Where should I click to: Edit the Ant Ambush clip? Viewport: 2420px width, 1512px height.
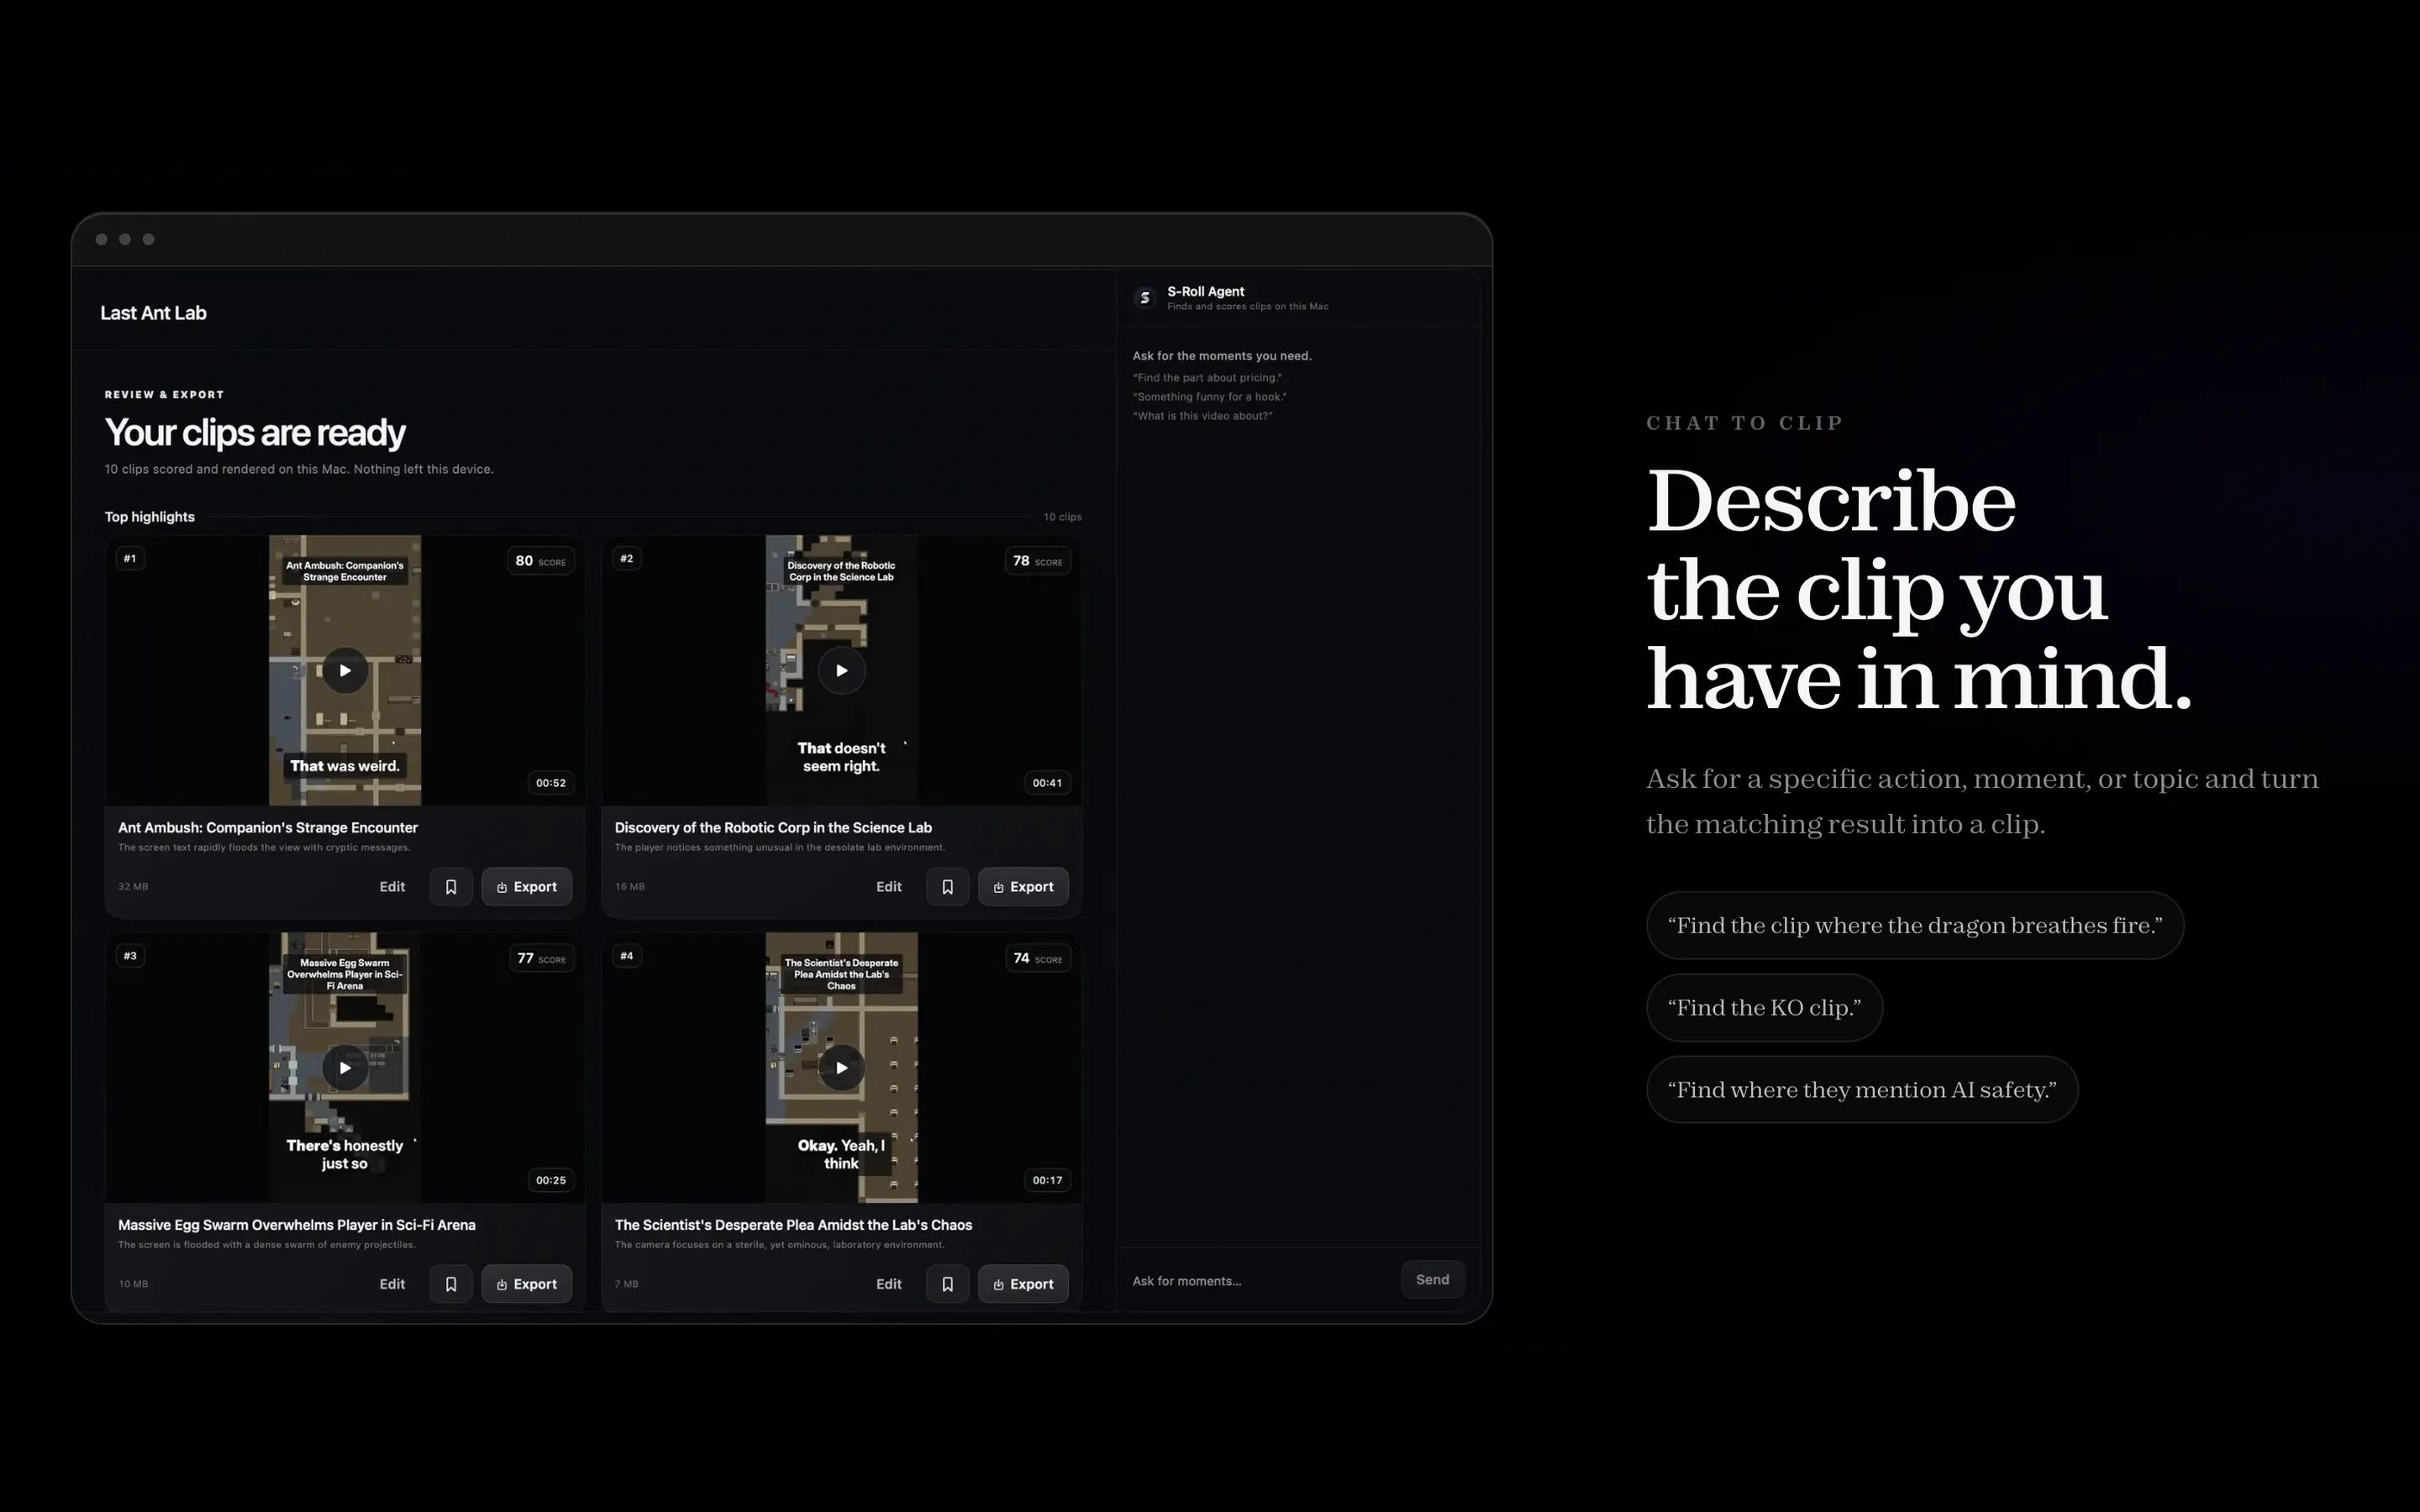pyautogui.click(x=392, y=887)
